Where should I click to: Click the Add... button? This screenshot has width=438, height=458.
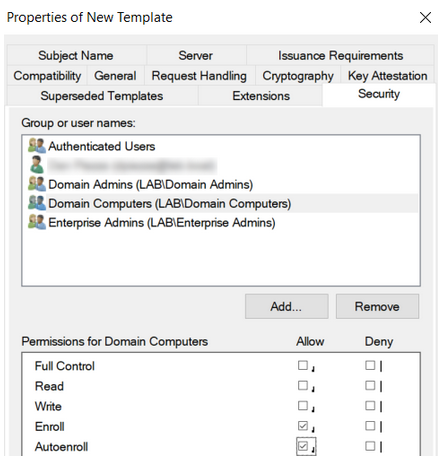(x=287, y=306)
